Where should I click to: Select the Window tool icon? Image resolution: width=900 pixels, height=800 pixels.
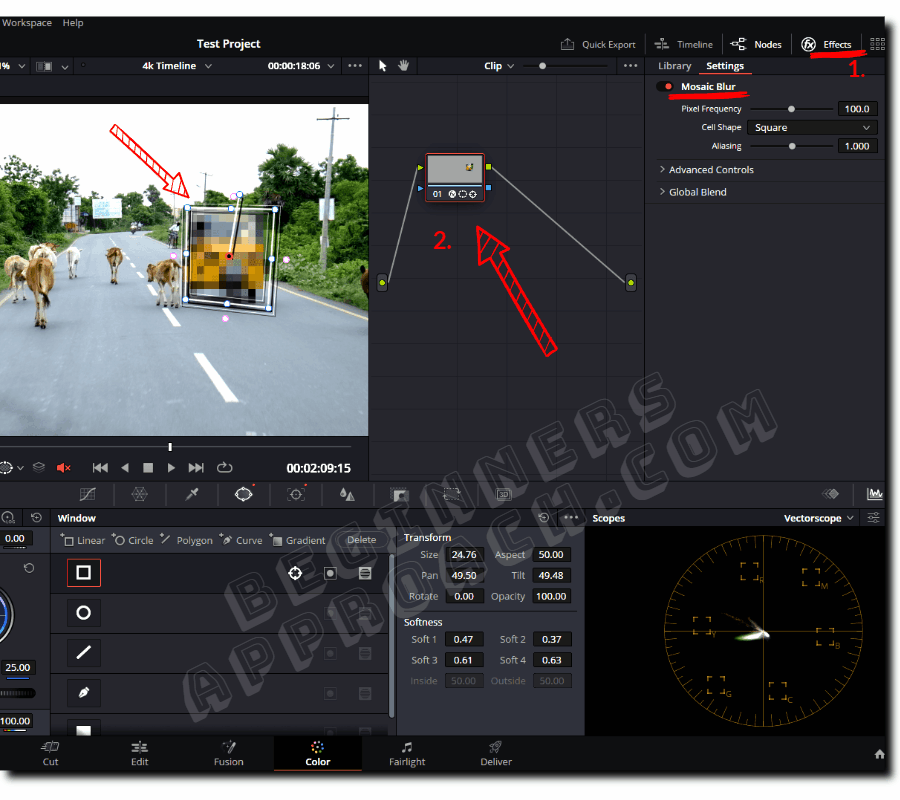pos(245,494)
